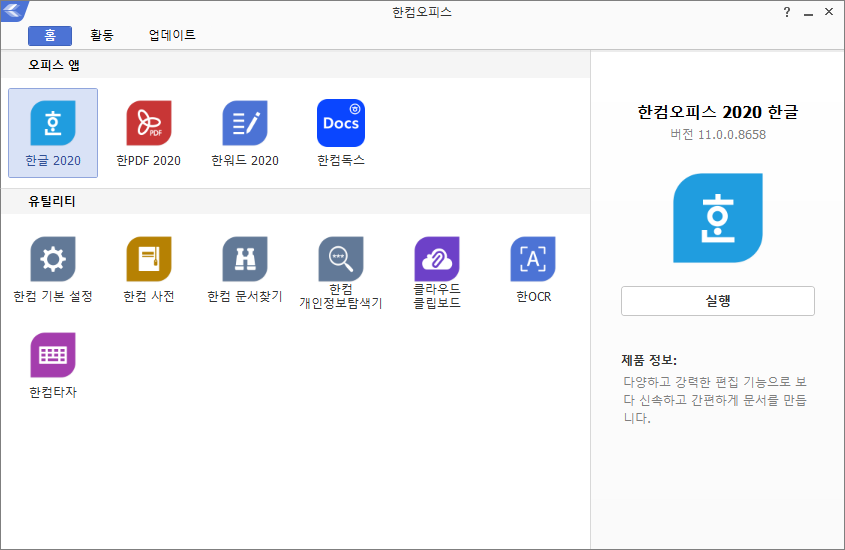Select the 클라우드 클립보드 icon
This screenshot has height=550, width=845.
(x=437, y=259)
